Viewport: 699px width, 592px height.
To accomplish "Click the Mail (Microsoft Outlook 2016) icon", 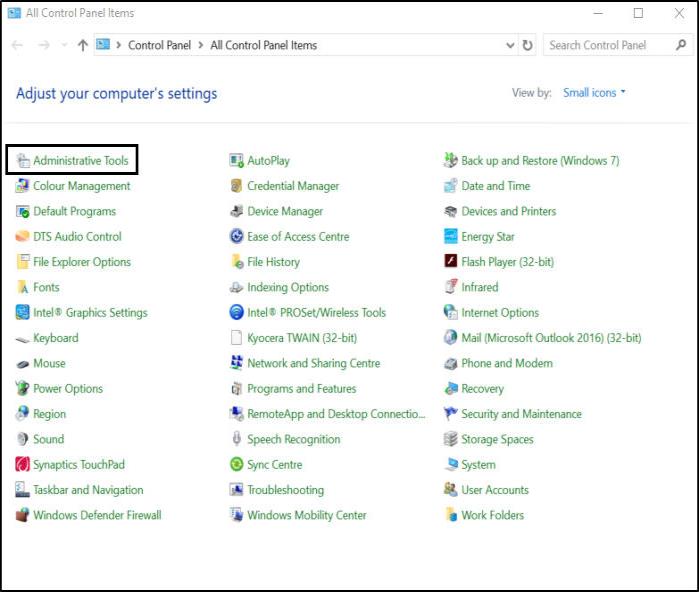I will (452, 338).
